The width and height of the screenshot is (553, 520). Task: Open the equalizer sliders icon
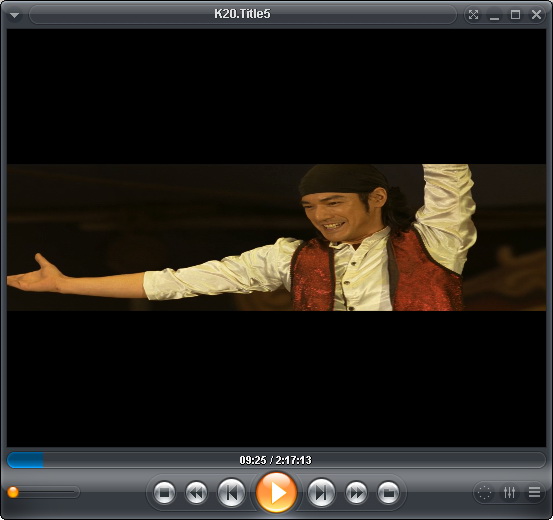pos(509,492)
